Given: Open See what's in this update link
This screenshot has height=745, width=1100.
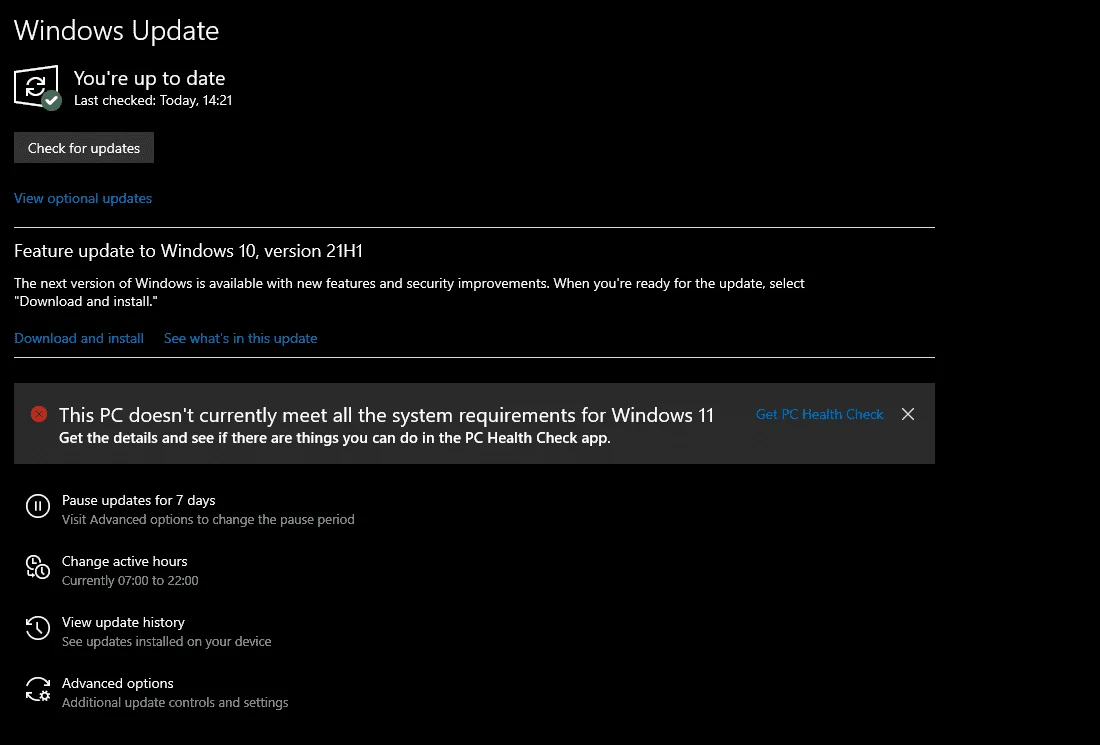Looking at the screenshot, I should click(241, 338).
